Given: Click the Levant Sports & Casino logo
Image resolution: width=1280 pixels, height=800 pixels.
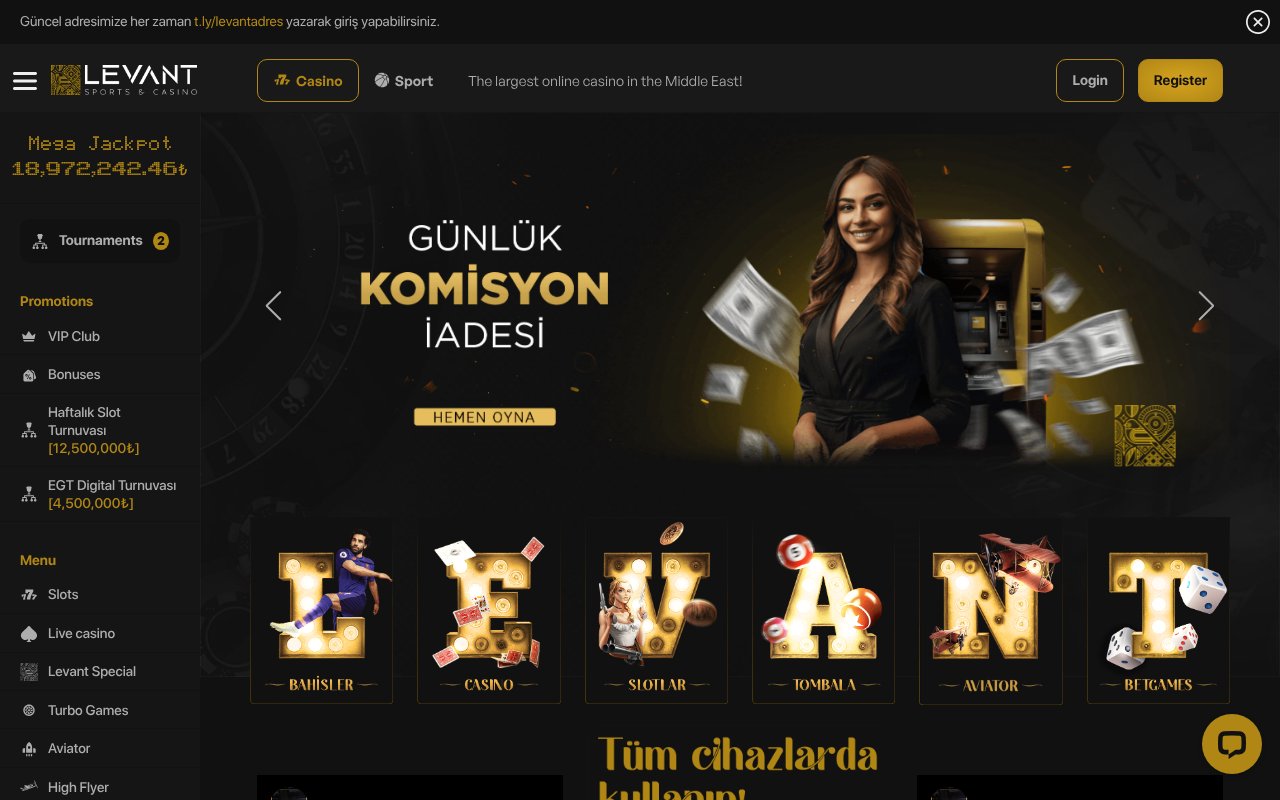Looking at the screenshot, I should pos(124,80).
